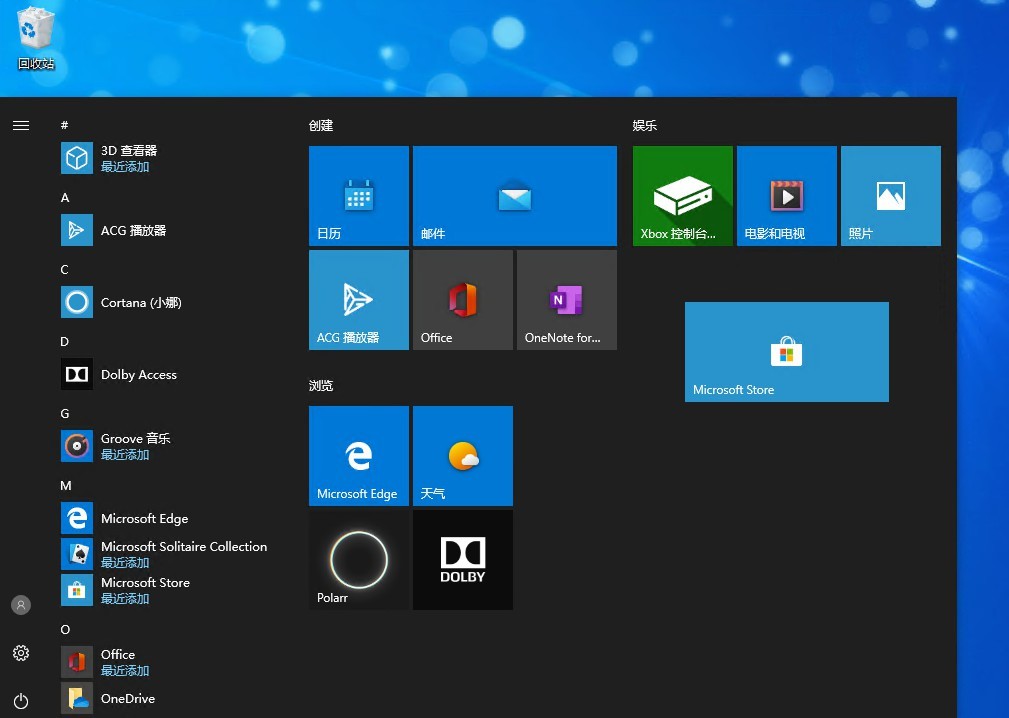Image resolution: width=1009 pixels, height=718 pixels.
Task: Click the A letter header in app list
Action: pos(65,198)
